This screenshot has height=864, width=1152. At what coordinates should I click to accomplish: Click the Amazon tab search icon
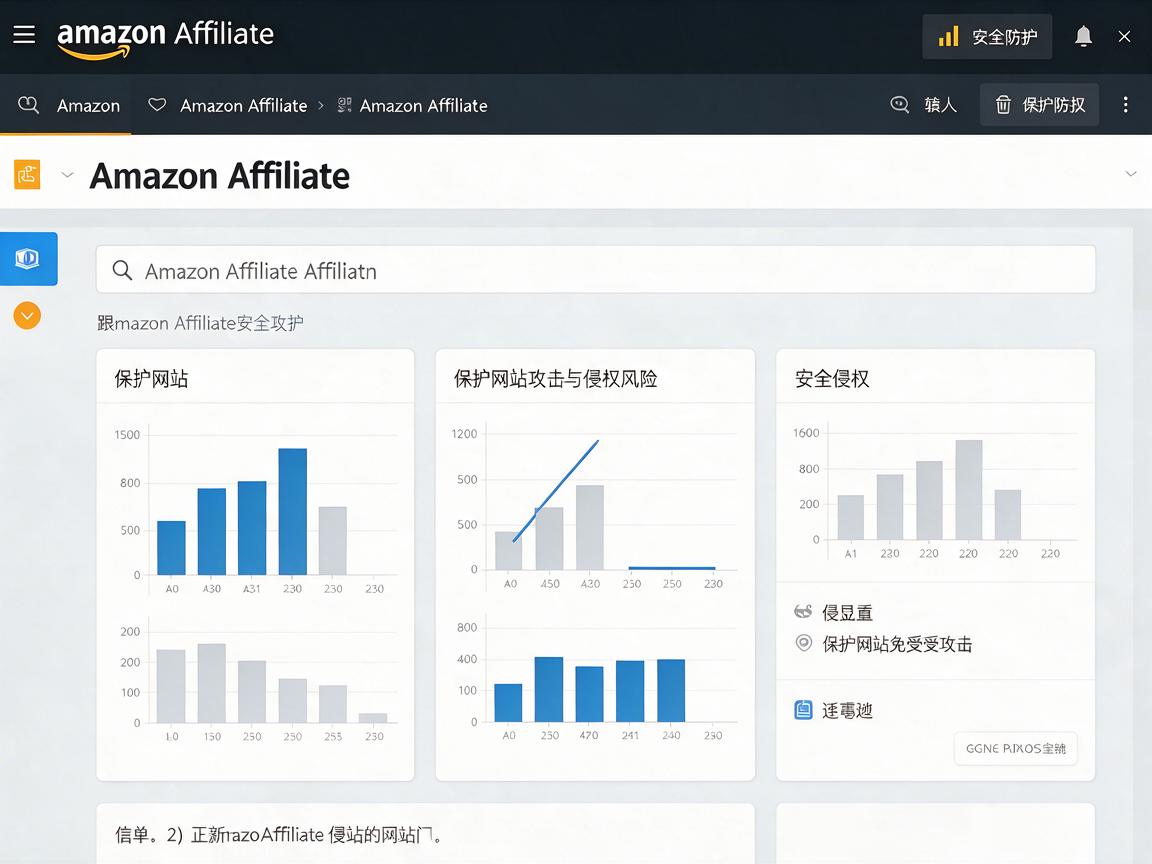point(28,104)
